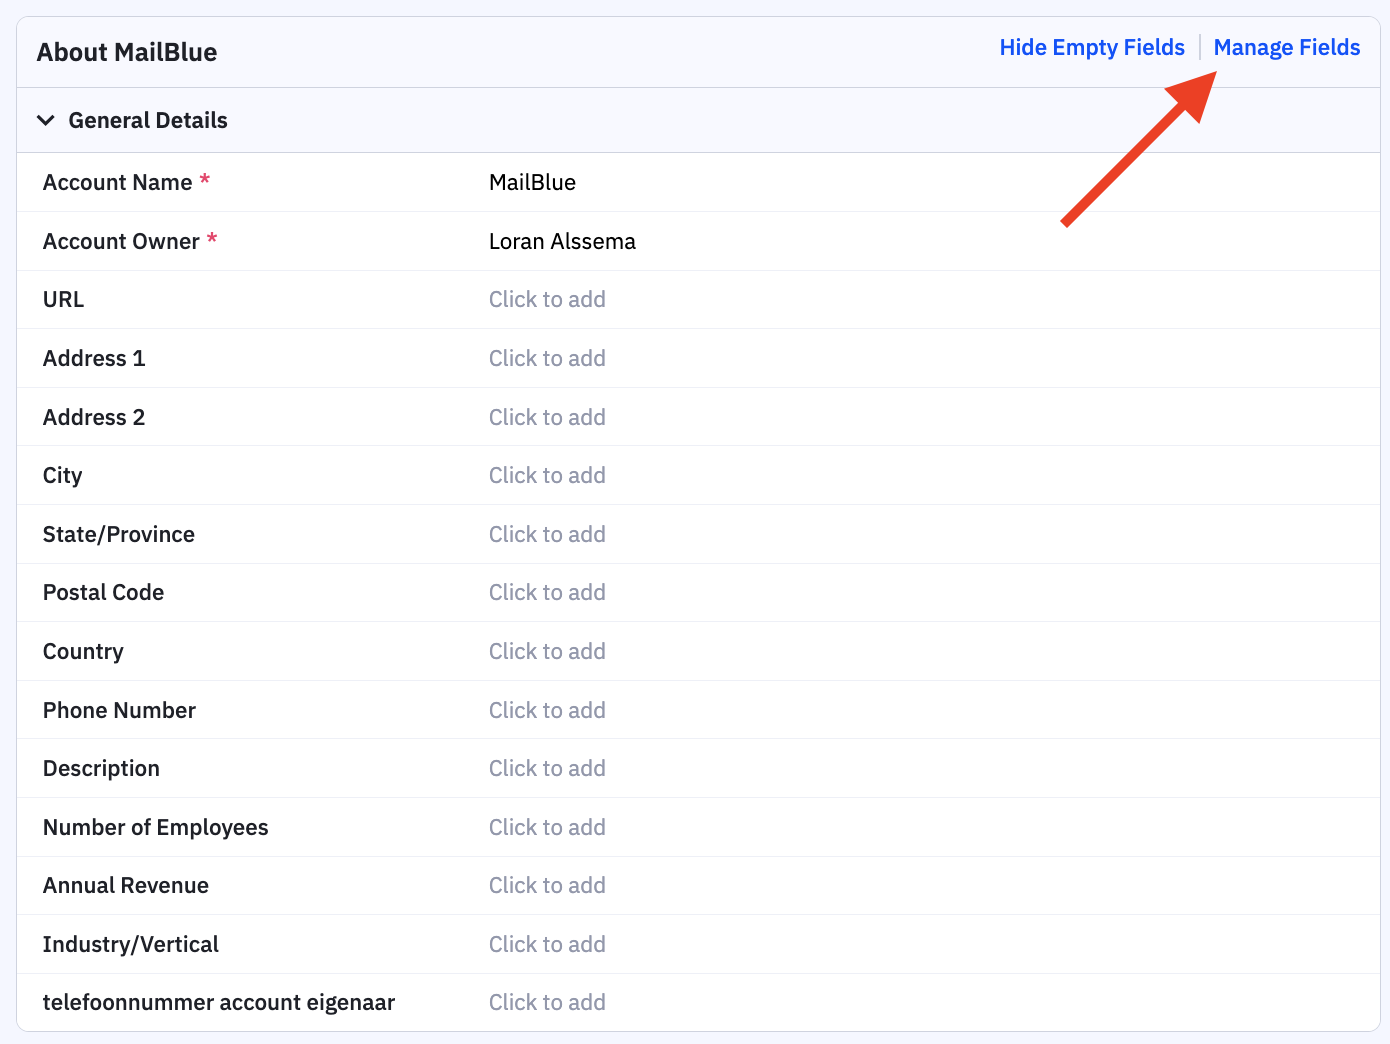Viewport: 1390px width, 1044px height.
Task: Collapse the General Details section chevron
Action: (x=46, y=121)
